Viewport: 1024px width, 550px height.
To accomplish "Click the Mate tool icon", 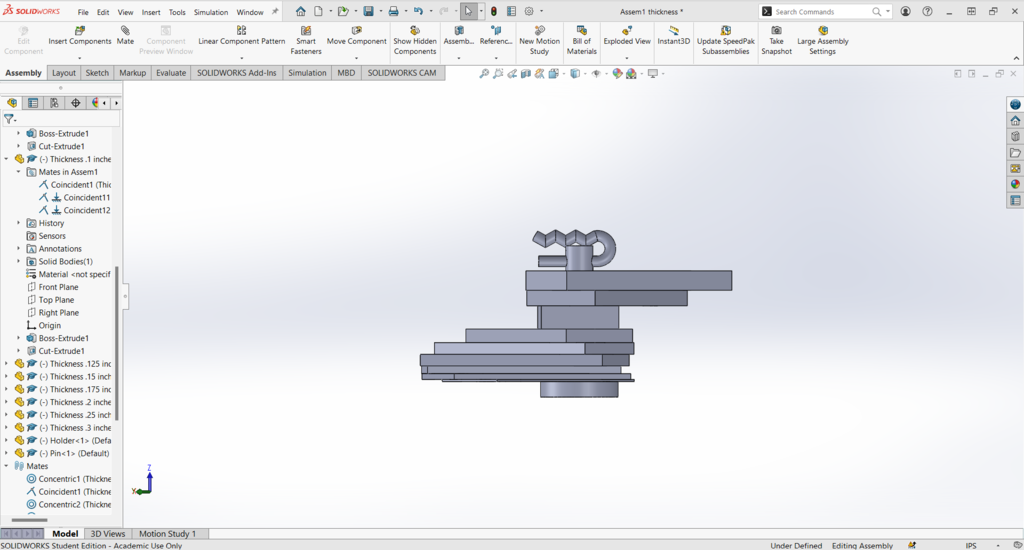I will (125, 31).
